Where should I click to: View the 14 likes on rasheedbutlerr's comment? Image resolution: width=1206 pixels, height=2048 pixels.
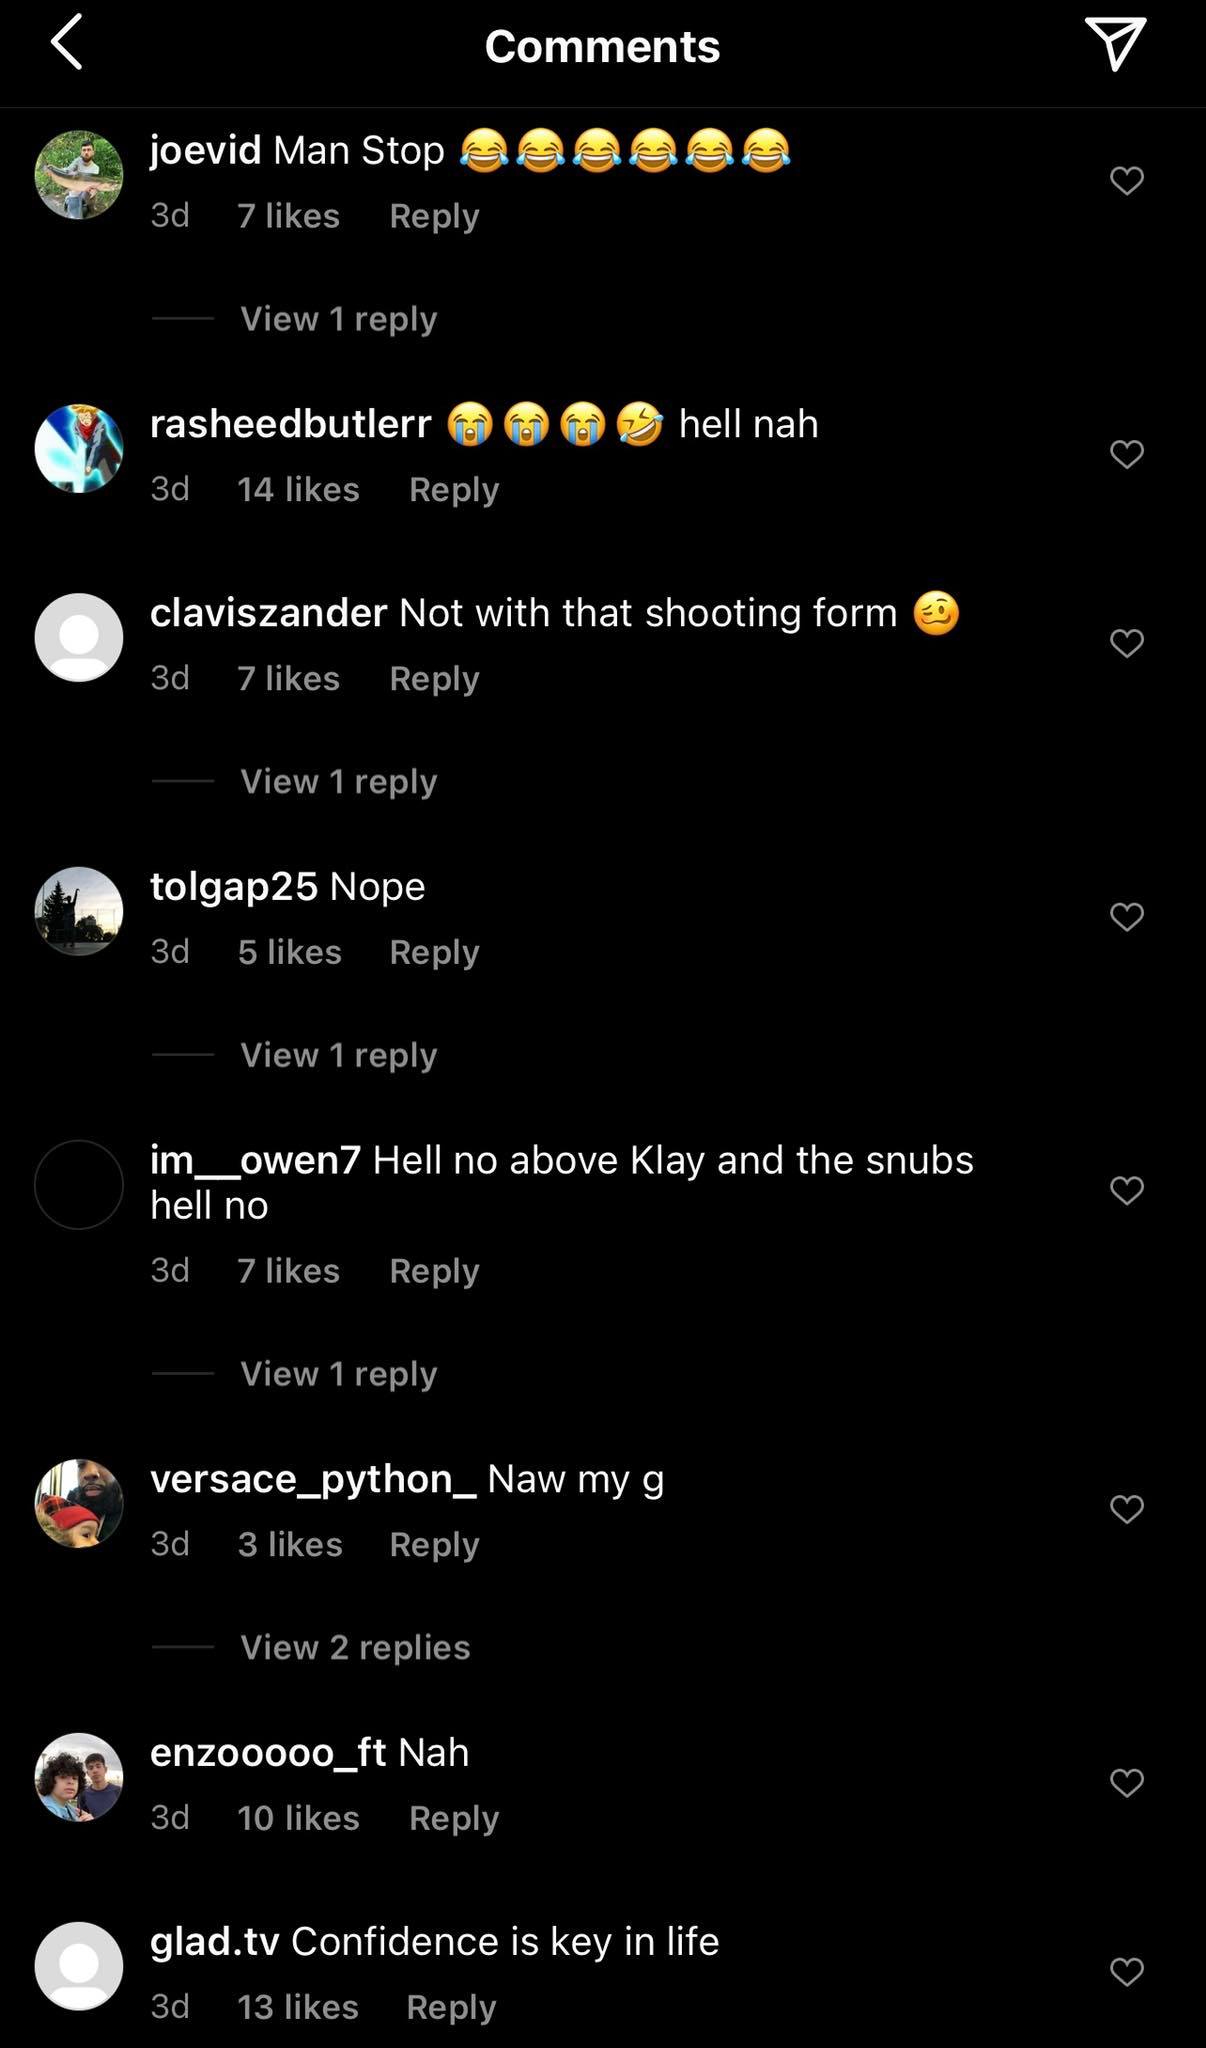298,489
